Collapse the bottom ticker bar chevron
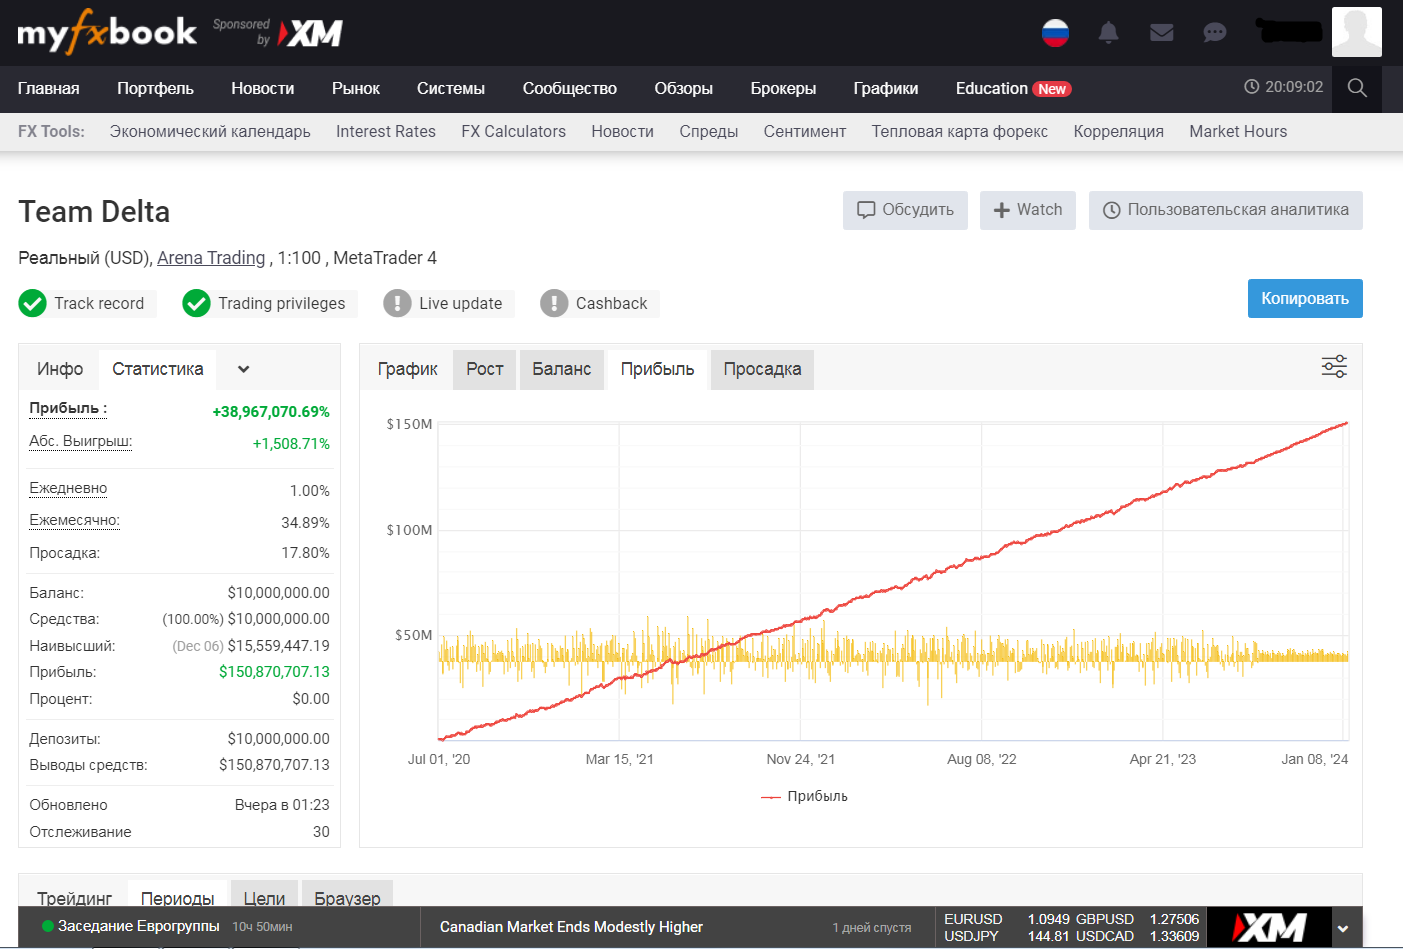The image size is (1403, 949). pyautogui.click(x=1343, y=928)
